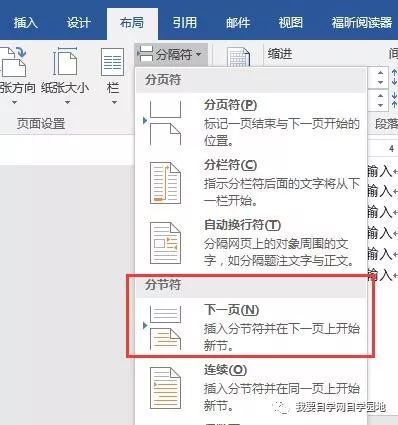Expand the 纸张大小 dropdown arrow
The width and height of the screenshot is (398, 425).
pyautogui.click(x=67, y=102)
